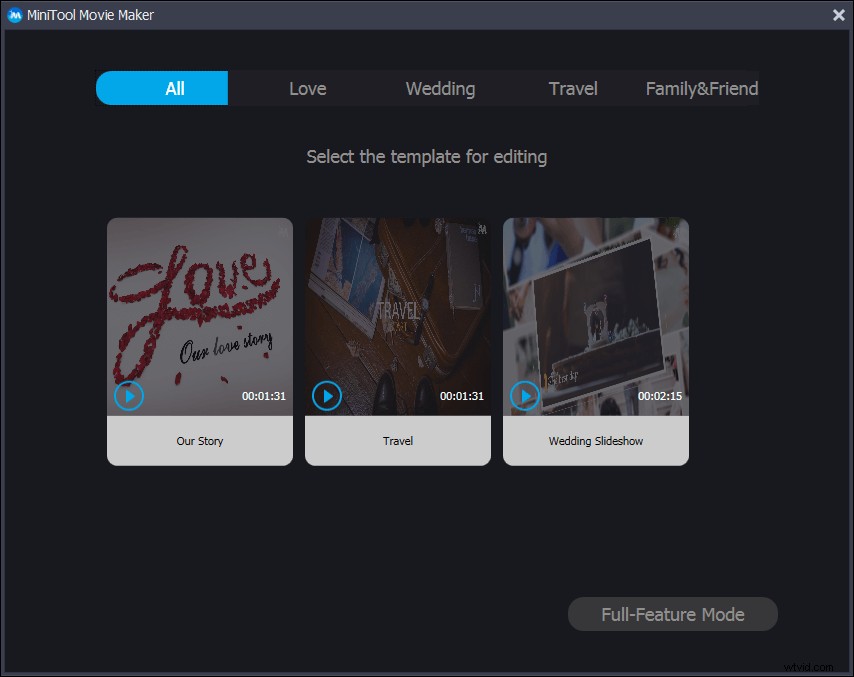Click the play icon on Travel template
Screen dimensions: 854x677
[x=326, y=396]
